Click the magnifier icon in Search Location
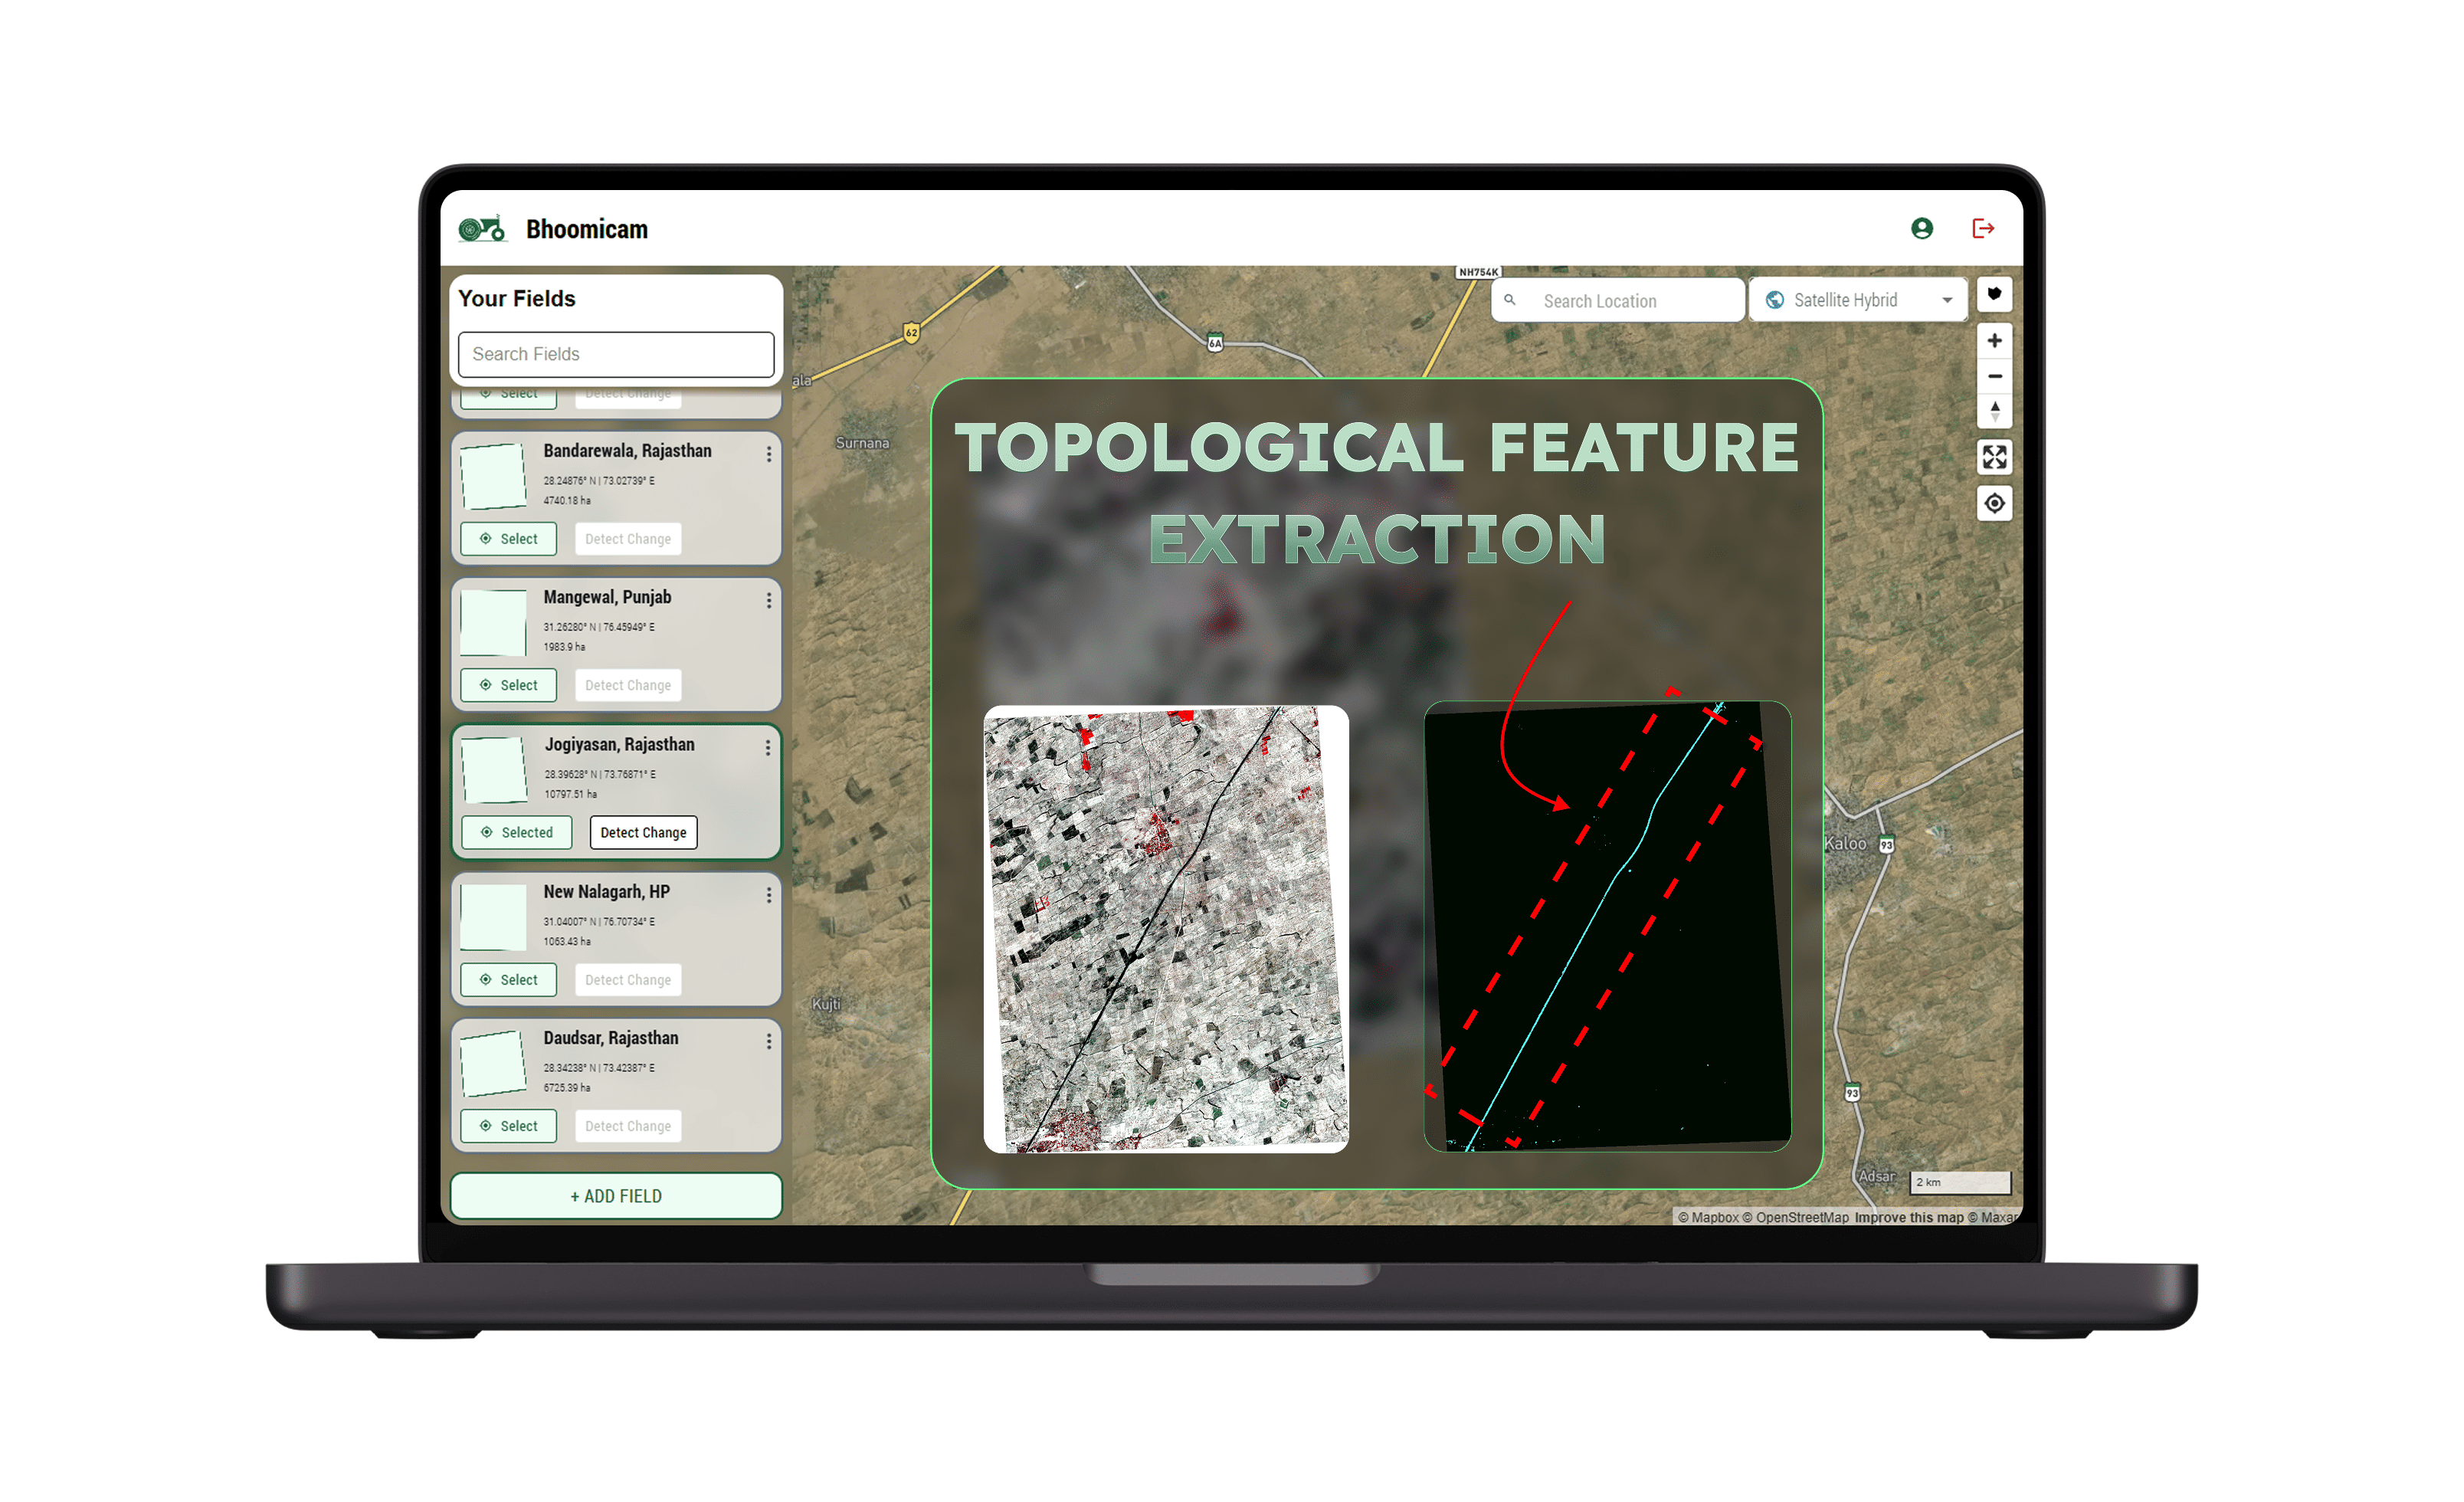 point(1510,300)
